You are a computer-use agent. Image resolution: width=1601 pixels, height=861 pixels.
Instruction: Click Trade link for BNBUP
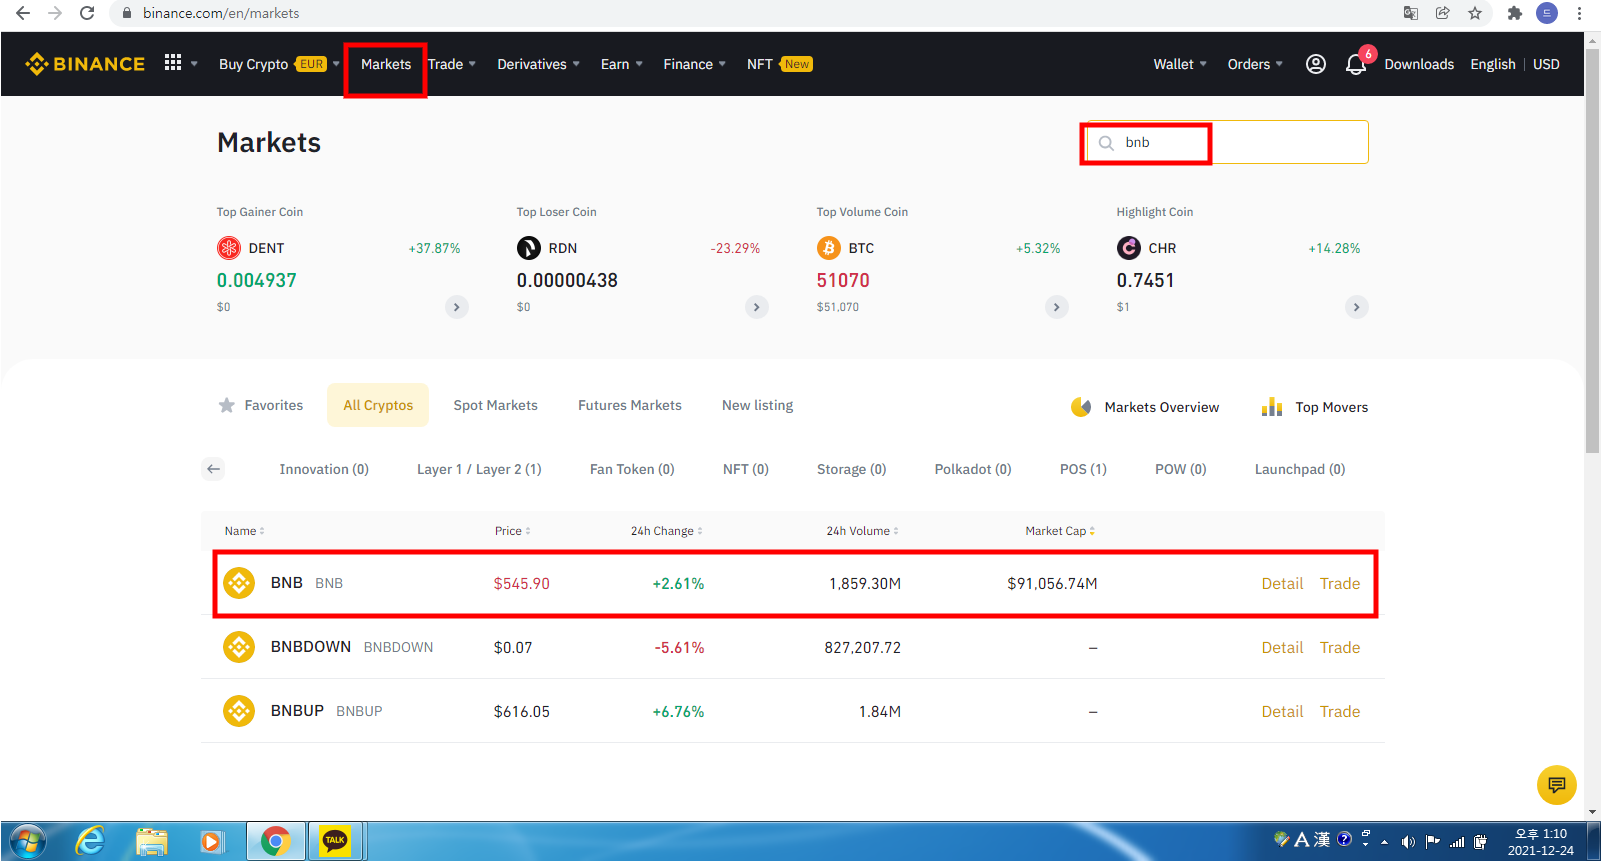pyautogui.click(x=1340, y=712)
